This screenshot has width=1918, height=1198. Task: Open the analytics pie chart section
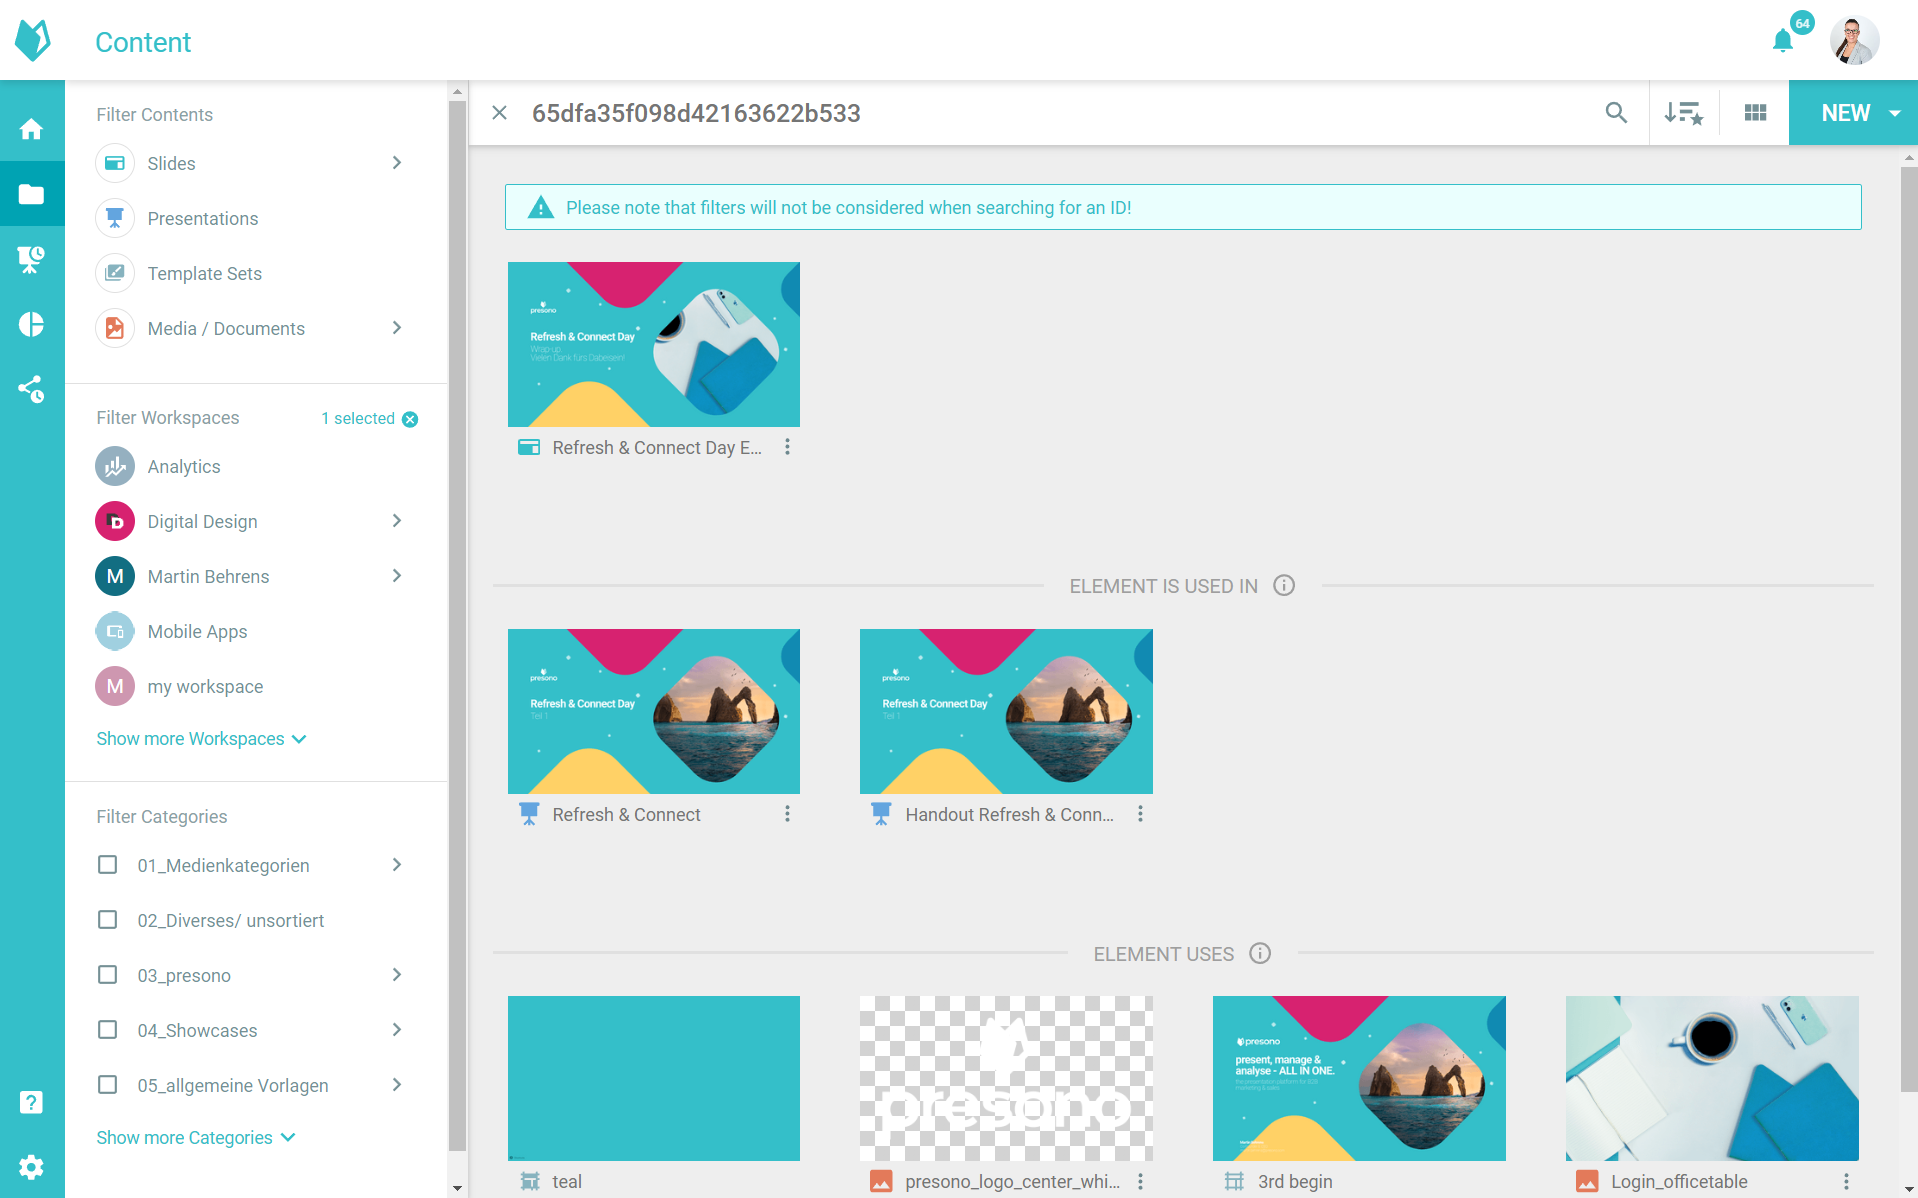coord(32,324)
